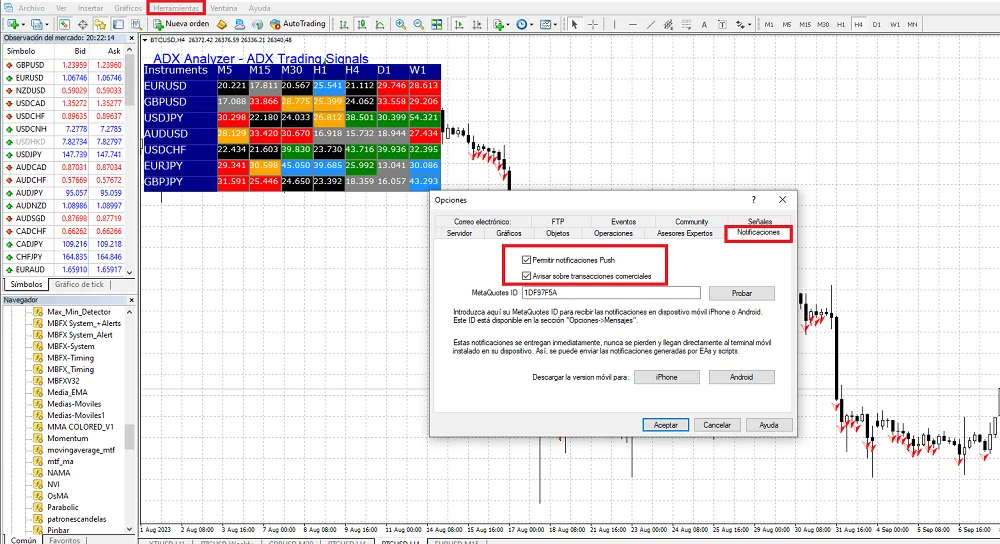1000x544 pixels.
Task: Zoom out of the chart
Action: tap(418, 24)
